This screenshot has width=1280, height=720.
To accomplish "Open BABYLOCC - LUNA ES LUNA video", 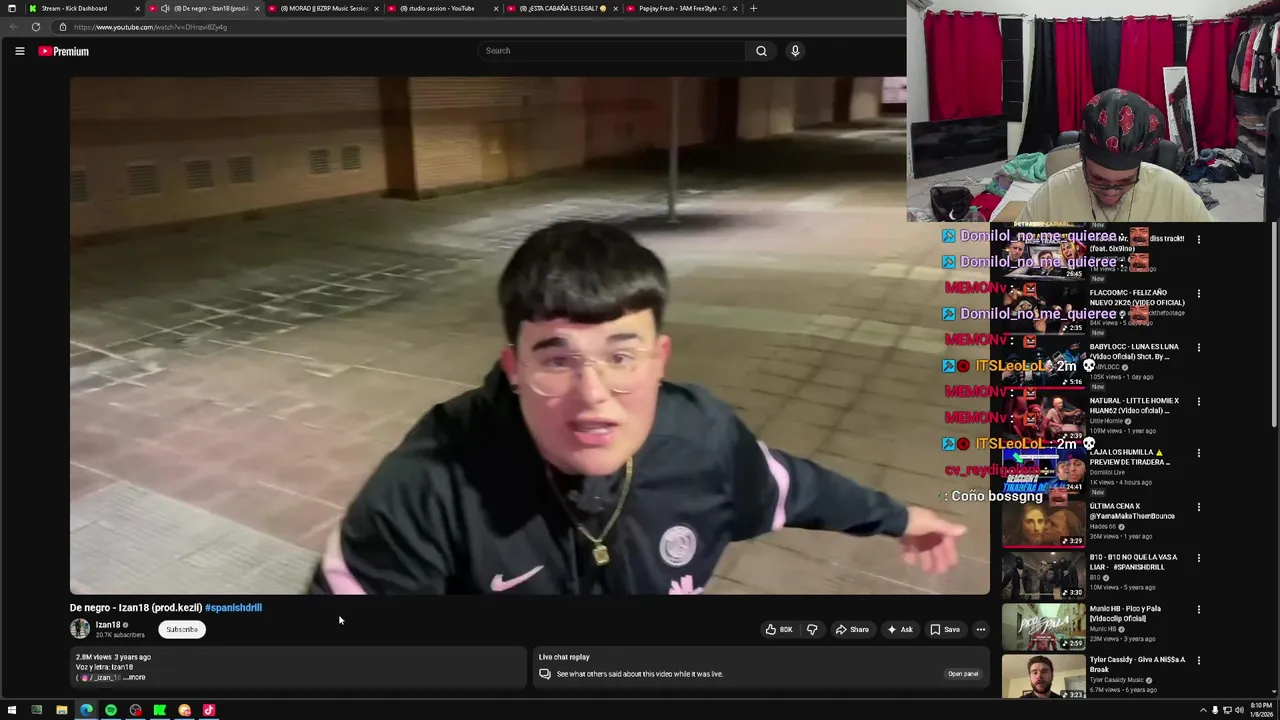I will (1134, 351).
